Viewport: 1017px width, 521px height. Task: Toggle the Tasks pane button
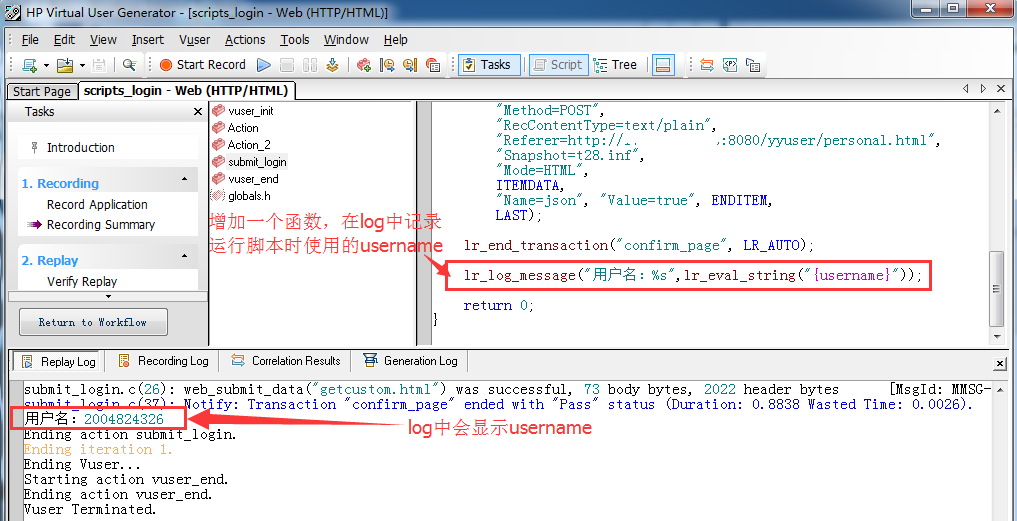(489, 65)
